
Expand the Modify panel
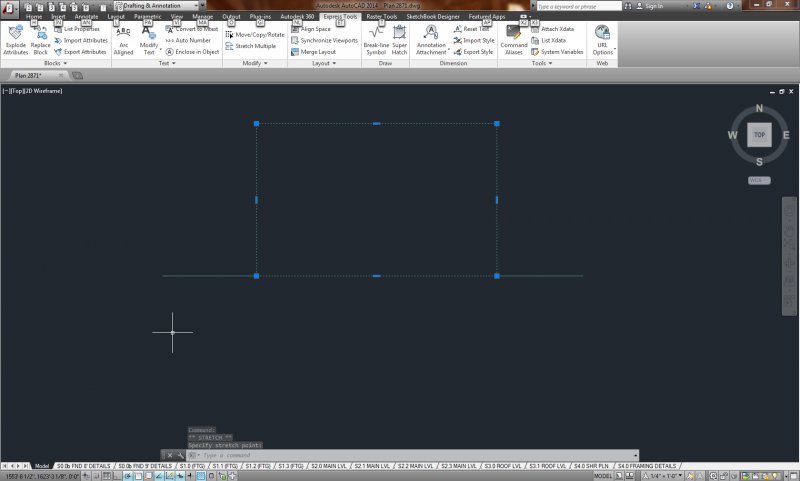255,63
